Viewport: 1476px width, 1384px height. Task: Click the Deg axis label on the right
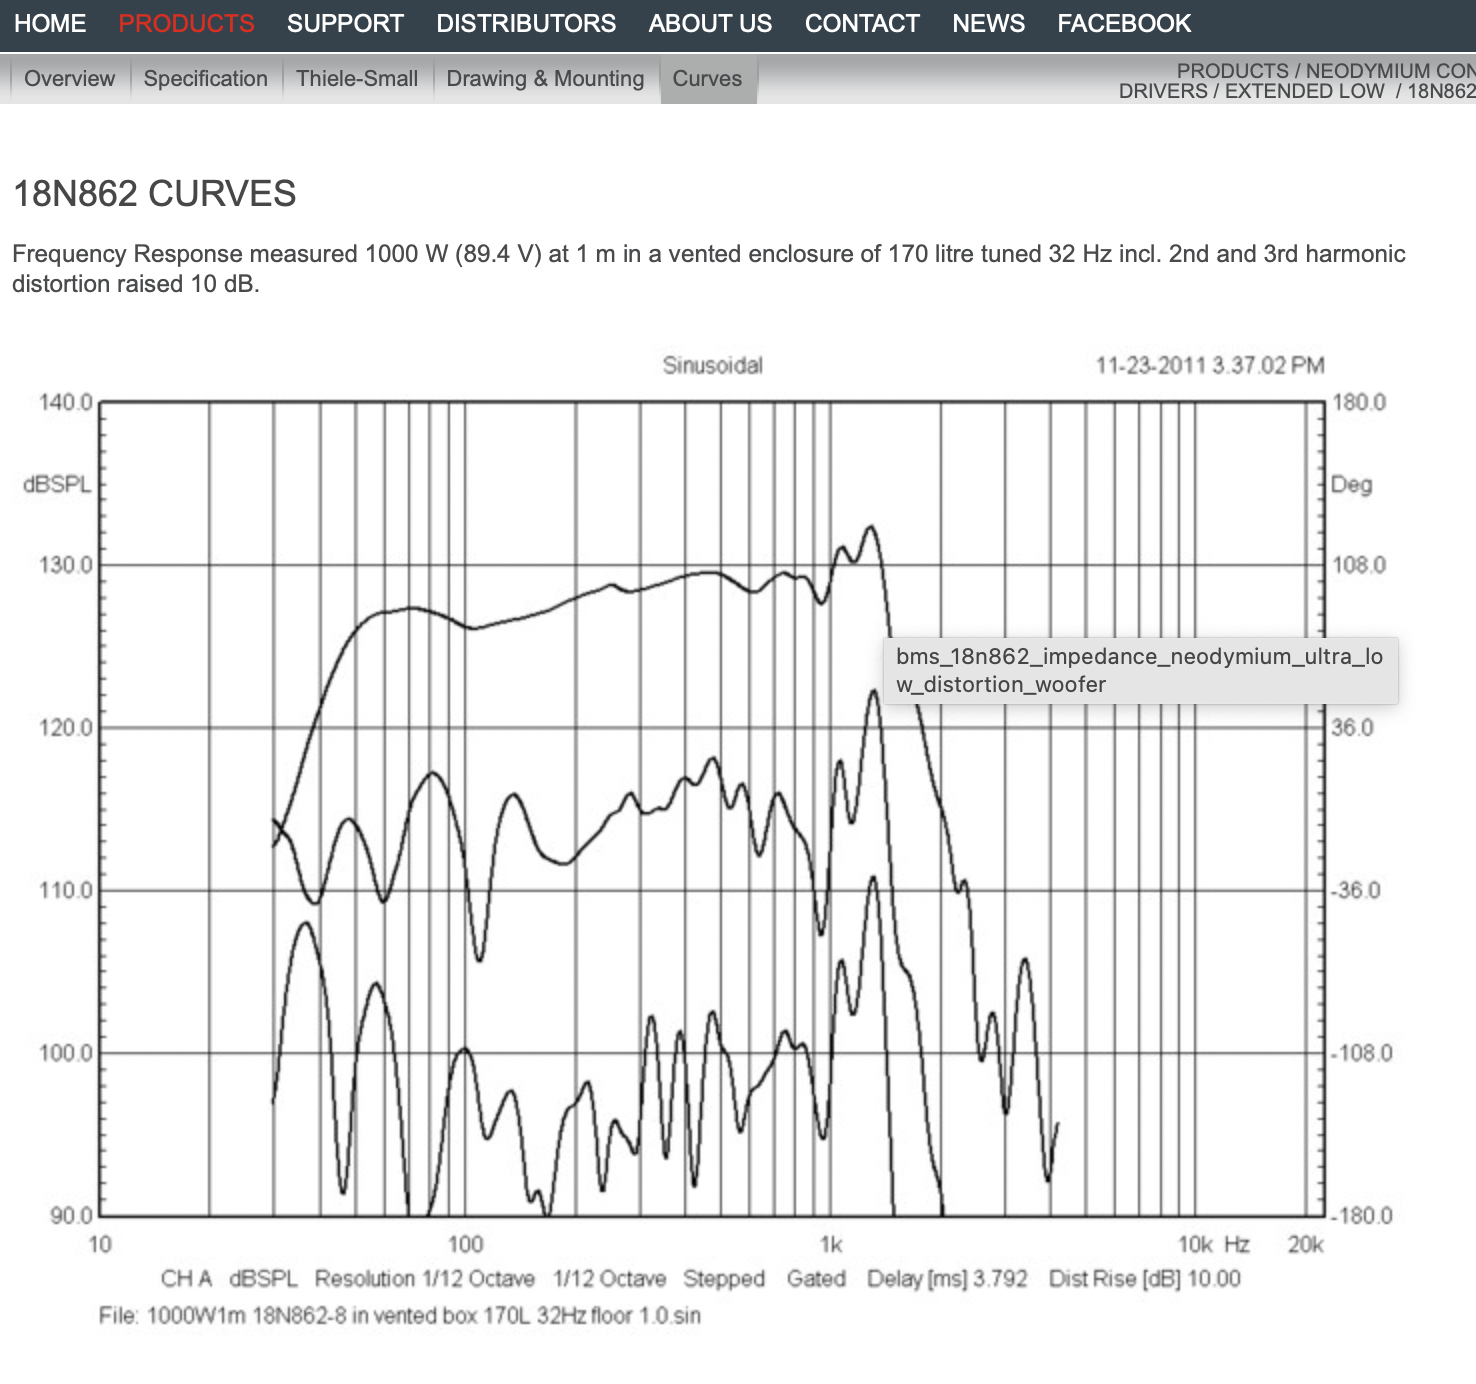[x=1351, y=484]
